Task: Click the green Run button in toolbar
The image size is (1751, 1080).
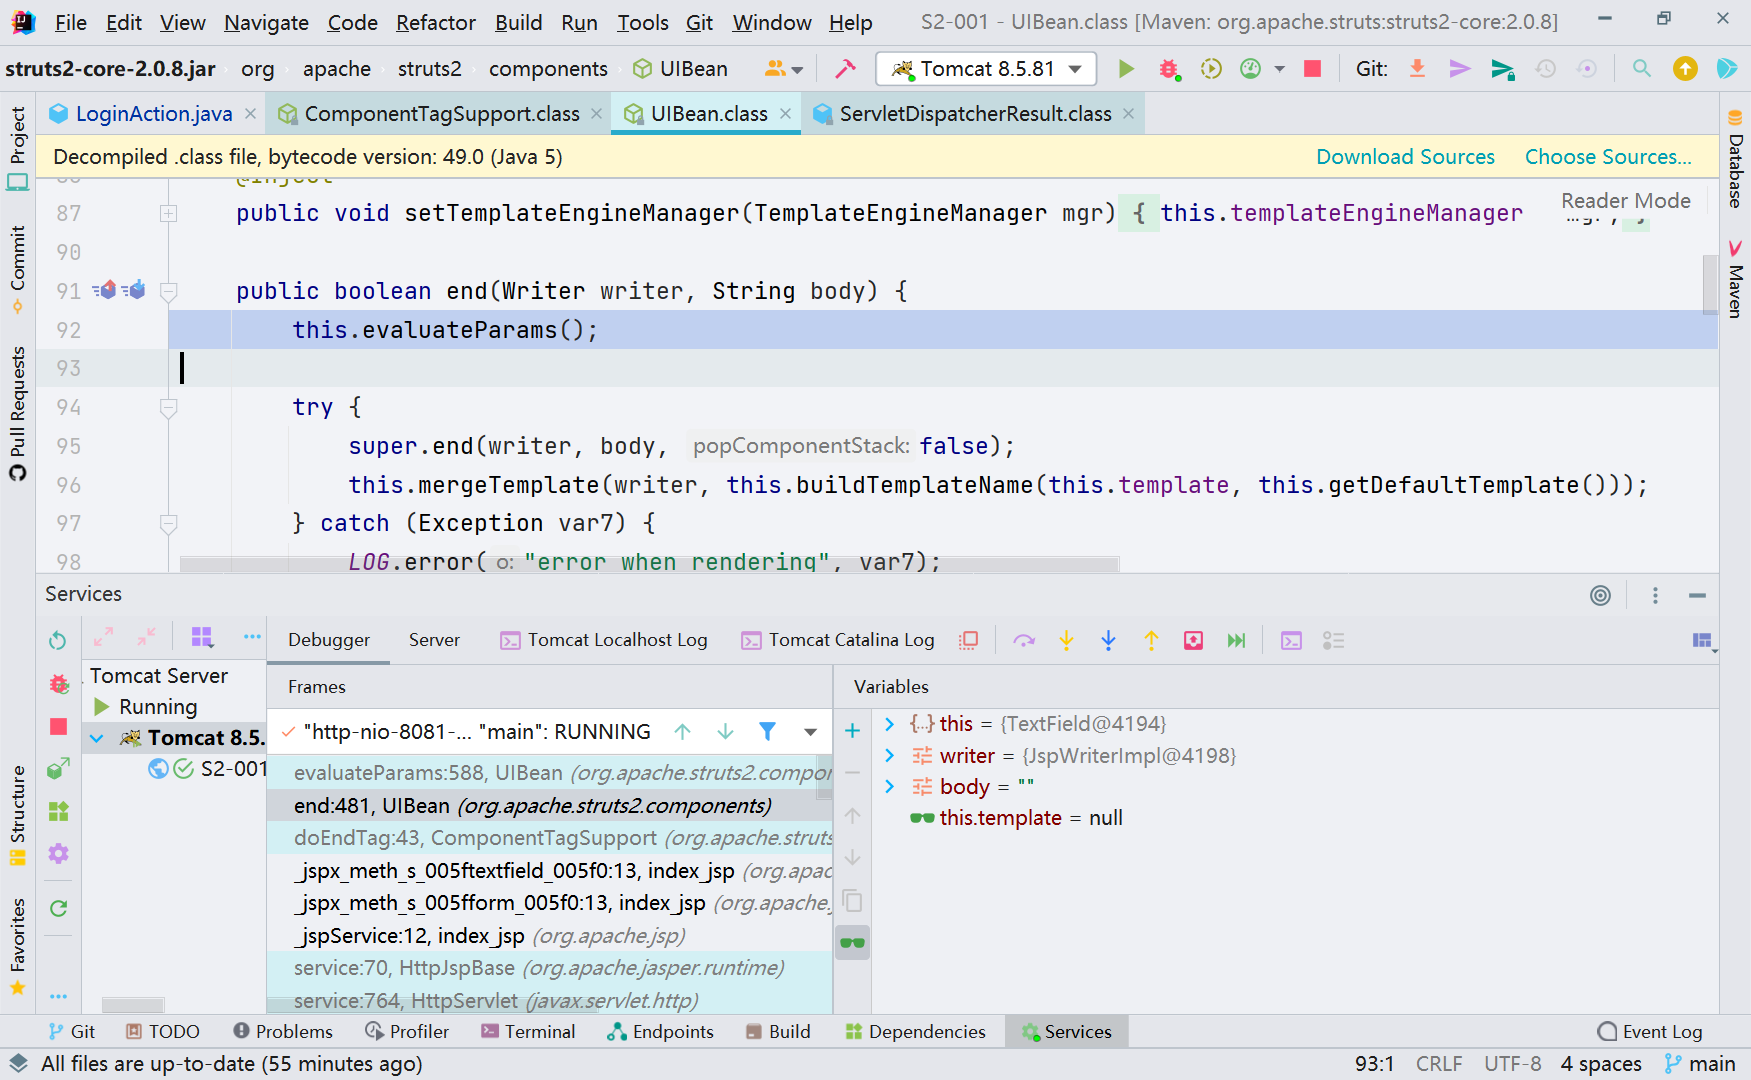Action: pos(1126,69)
